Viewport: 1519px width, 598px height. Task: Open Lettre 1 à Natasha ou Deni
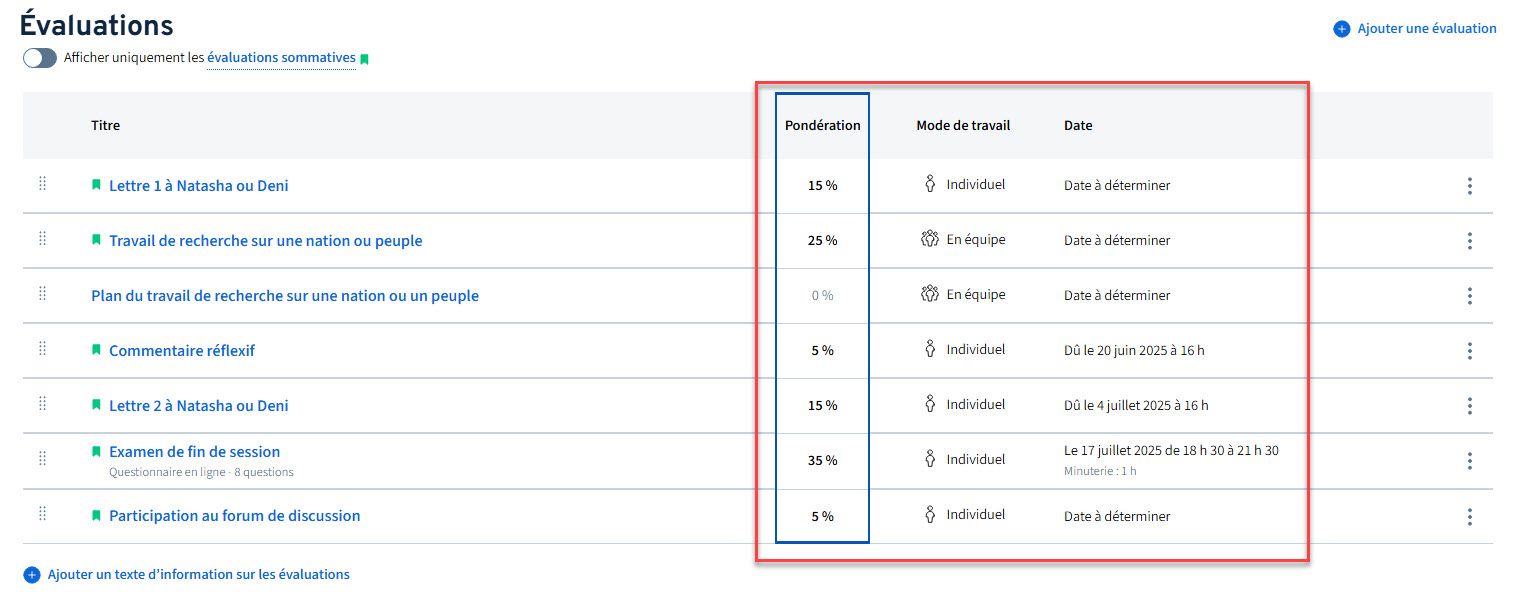198,186
